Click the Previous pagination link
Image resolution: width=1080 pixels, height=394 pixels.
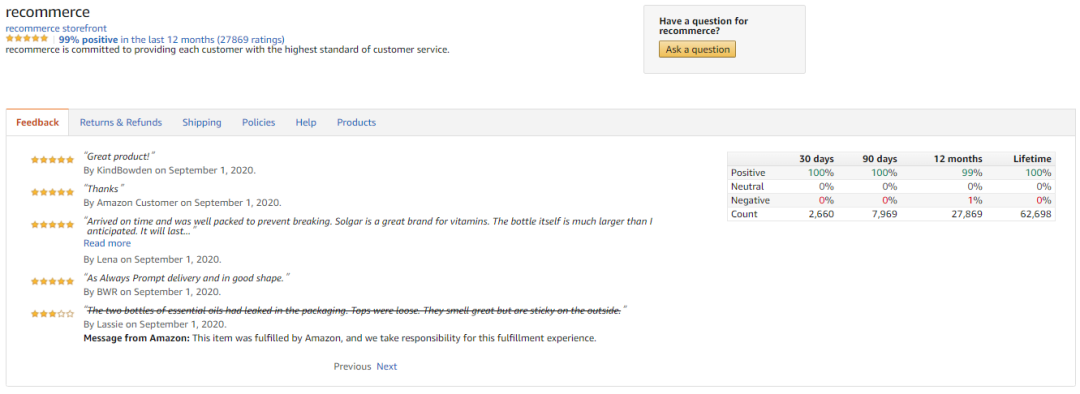tap(352, 366)
